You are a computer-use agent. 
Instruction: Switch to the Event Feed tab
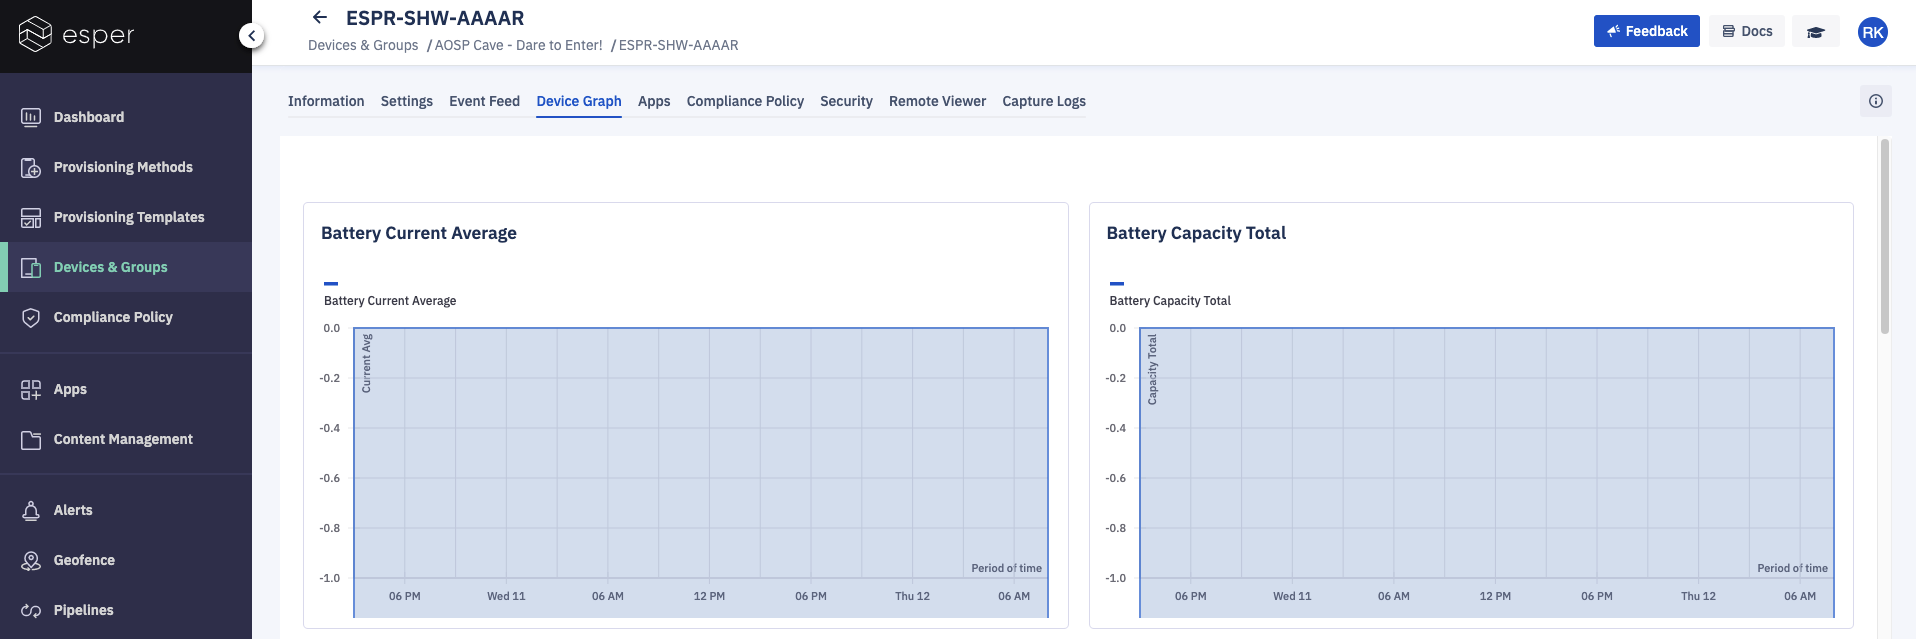(484, 101)
